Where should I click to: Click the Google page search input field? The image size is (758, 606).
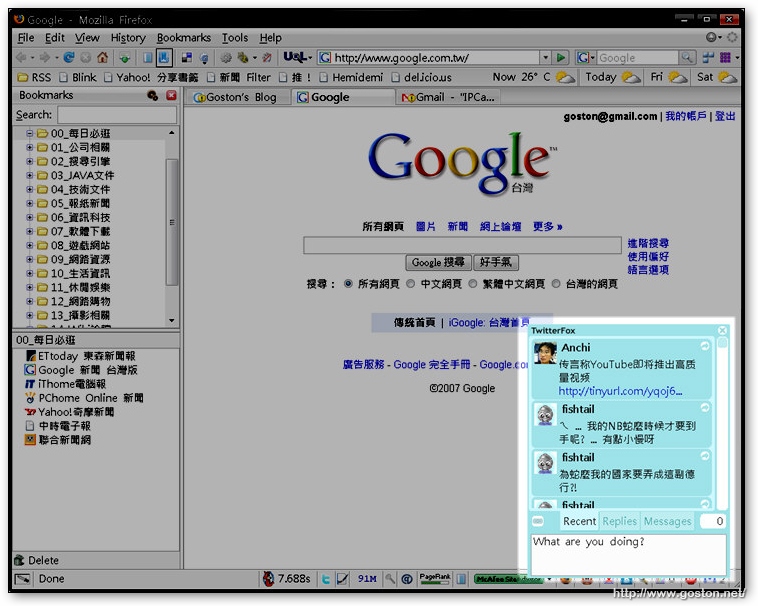[462, 245]
